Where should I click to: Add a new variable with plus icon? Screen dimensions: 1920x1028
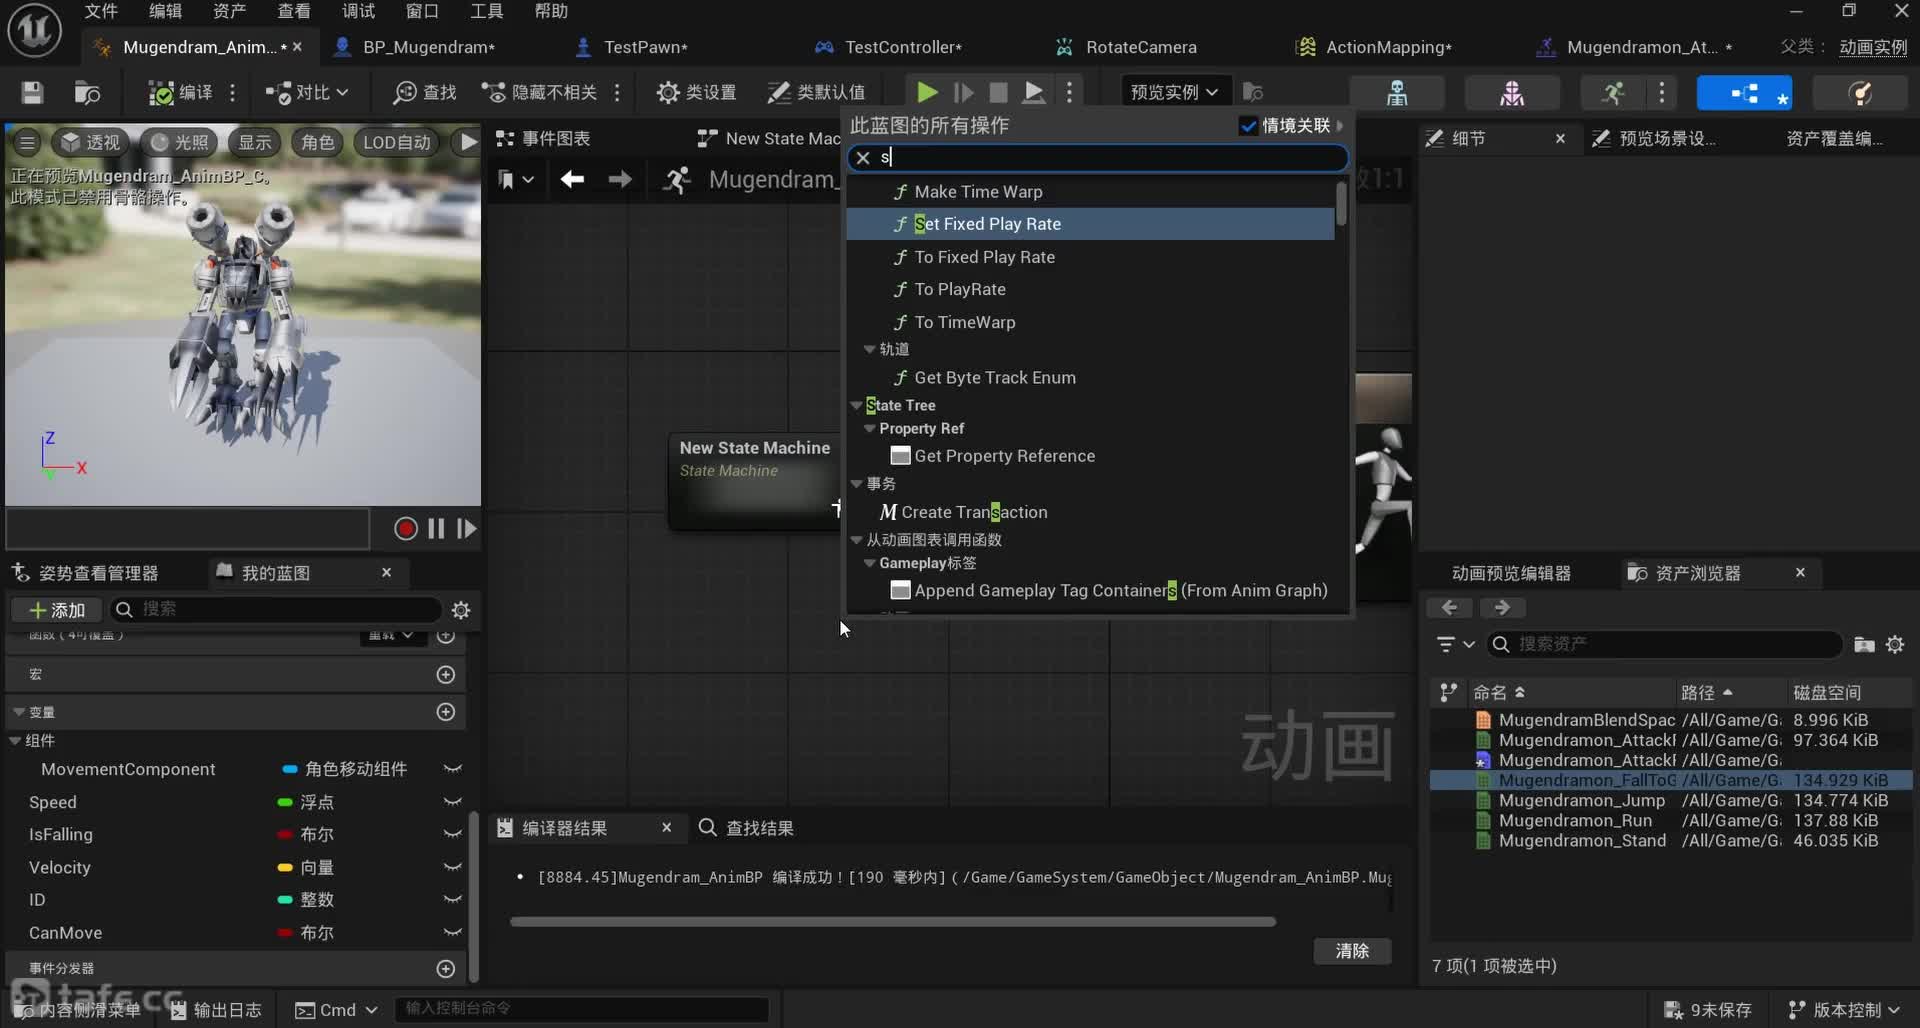[446, 712]
